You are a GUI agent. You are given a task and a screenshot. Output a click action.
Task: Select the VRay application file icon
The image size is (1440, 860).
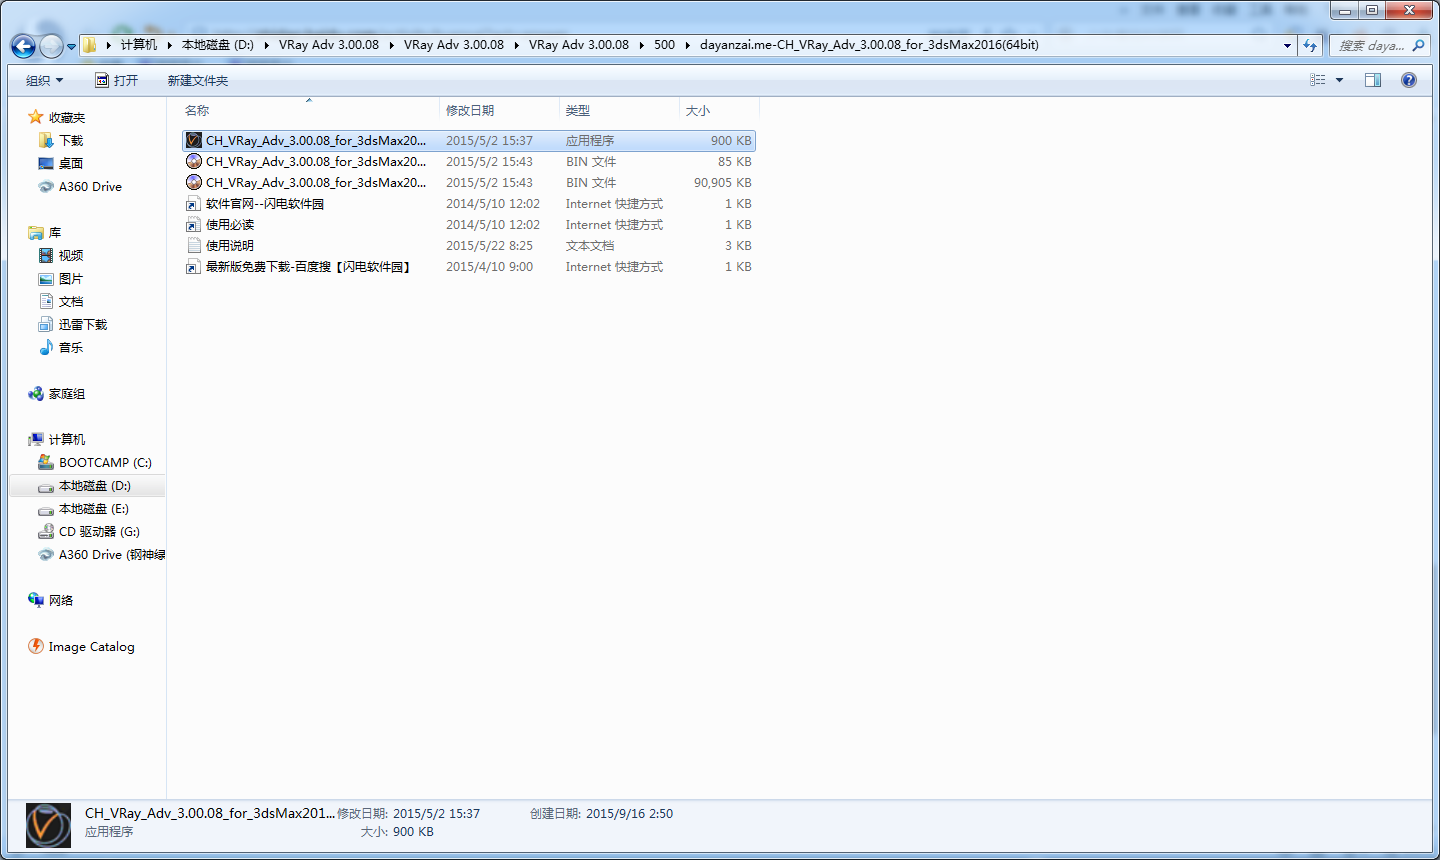click(194, 141)
